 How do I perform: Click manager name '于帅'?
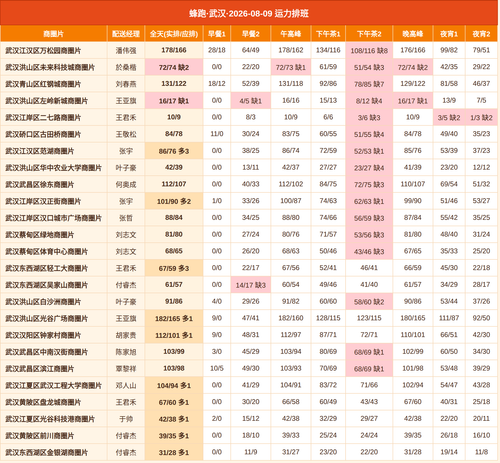point(126,419)
